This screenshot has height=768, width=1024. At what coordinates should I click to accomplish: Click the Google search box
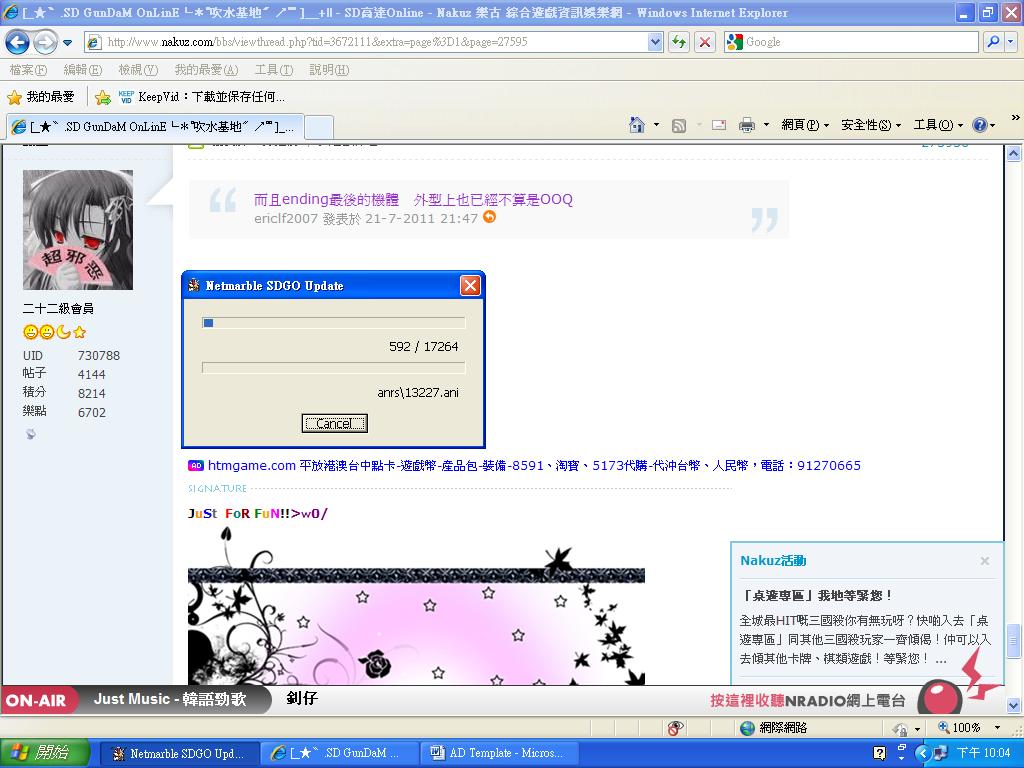852,42
